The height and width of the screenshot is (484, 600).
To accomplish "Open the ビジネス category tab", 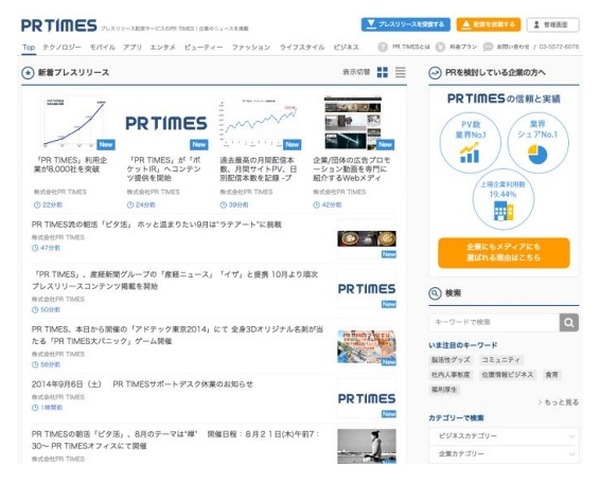I will (346, 47).
